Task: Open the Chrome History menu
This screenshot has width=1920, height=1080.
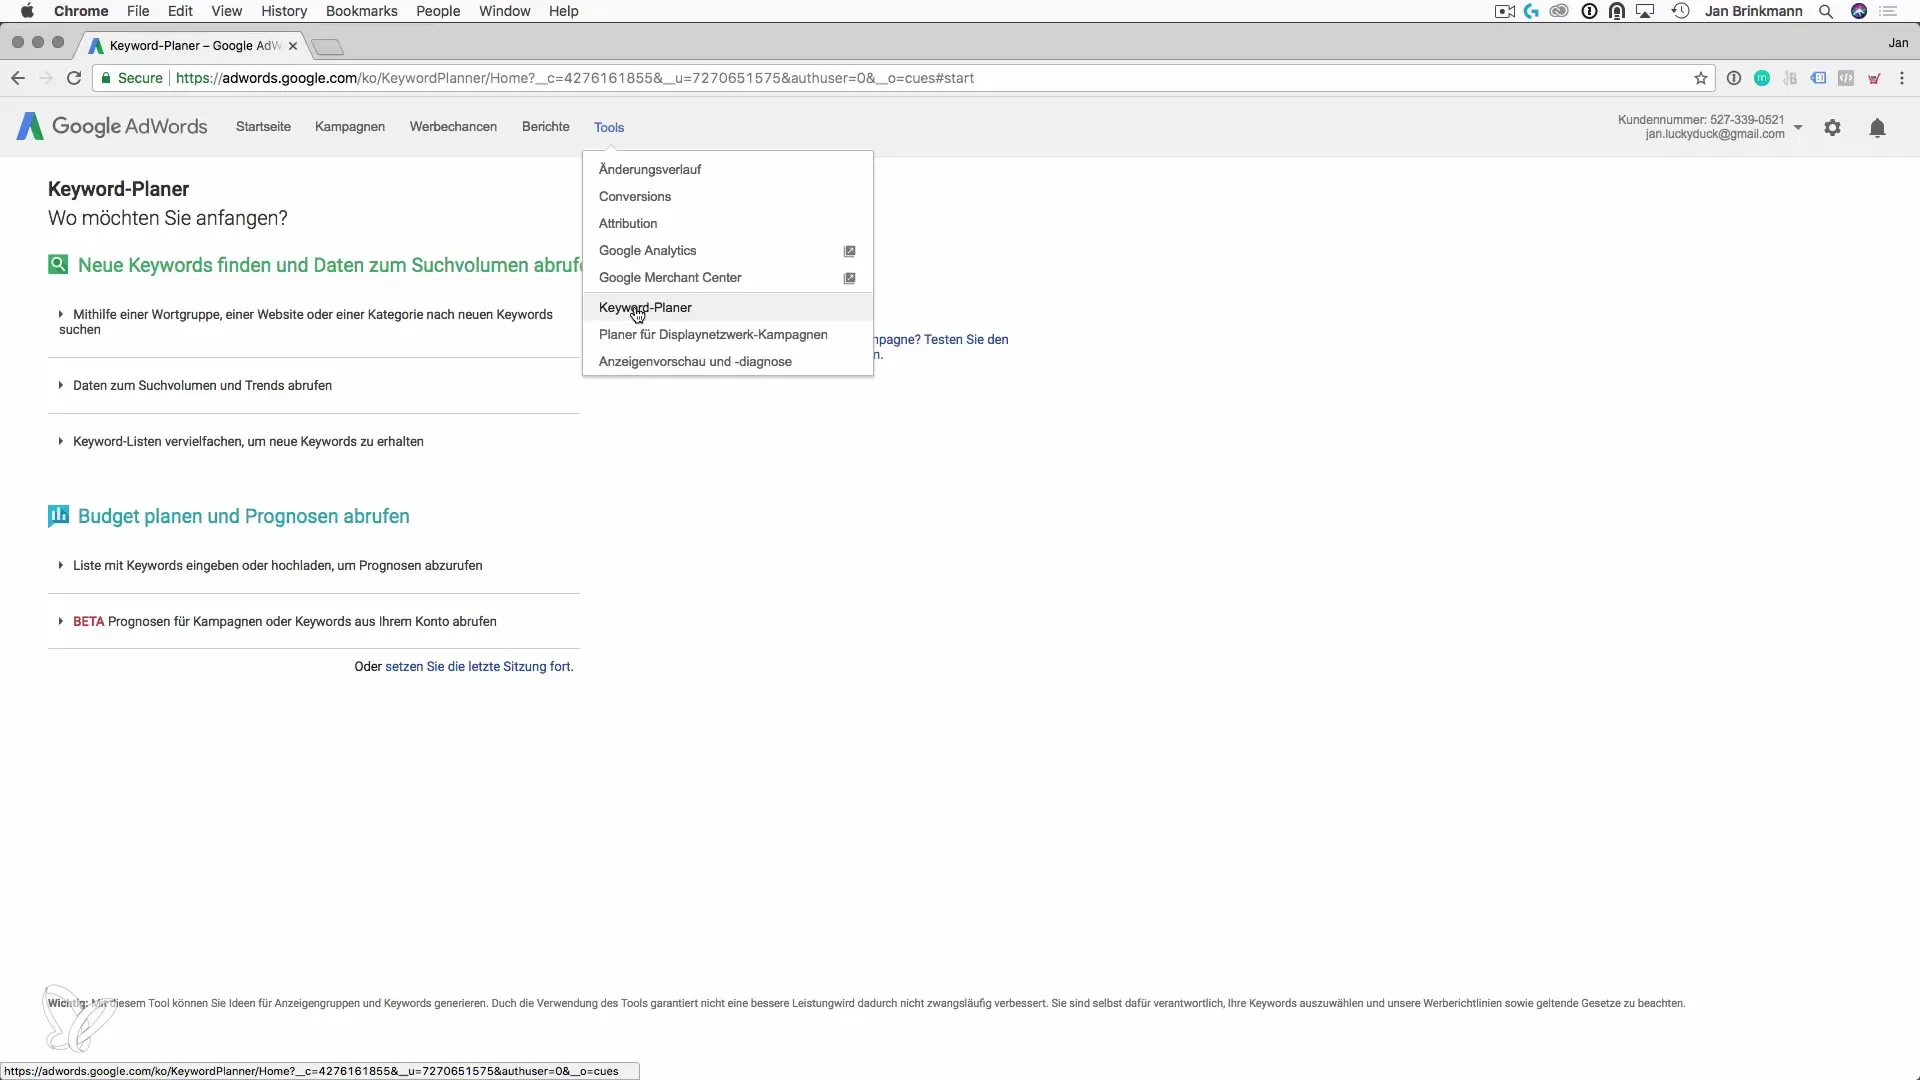Action: [x=284, y=11]
